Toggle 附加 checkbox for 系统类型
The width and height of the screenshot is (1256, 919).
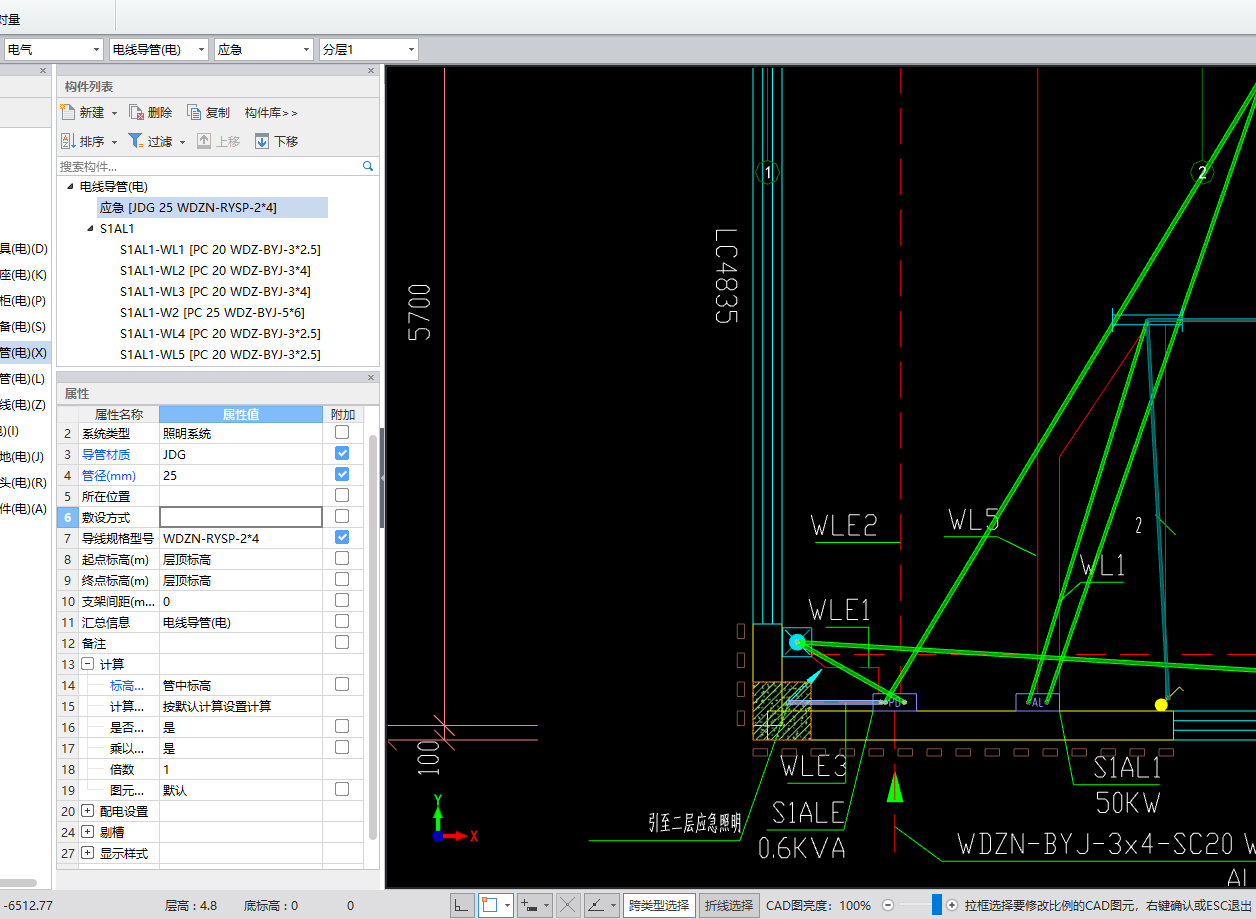pyautogui.click(x=342, y=432)
